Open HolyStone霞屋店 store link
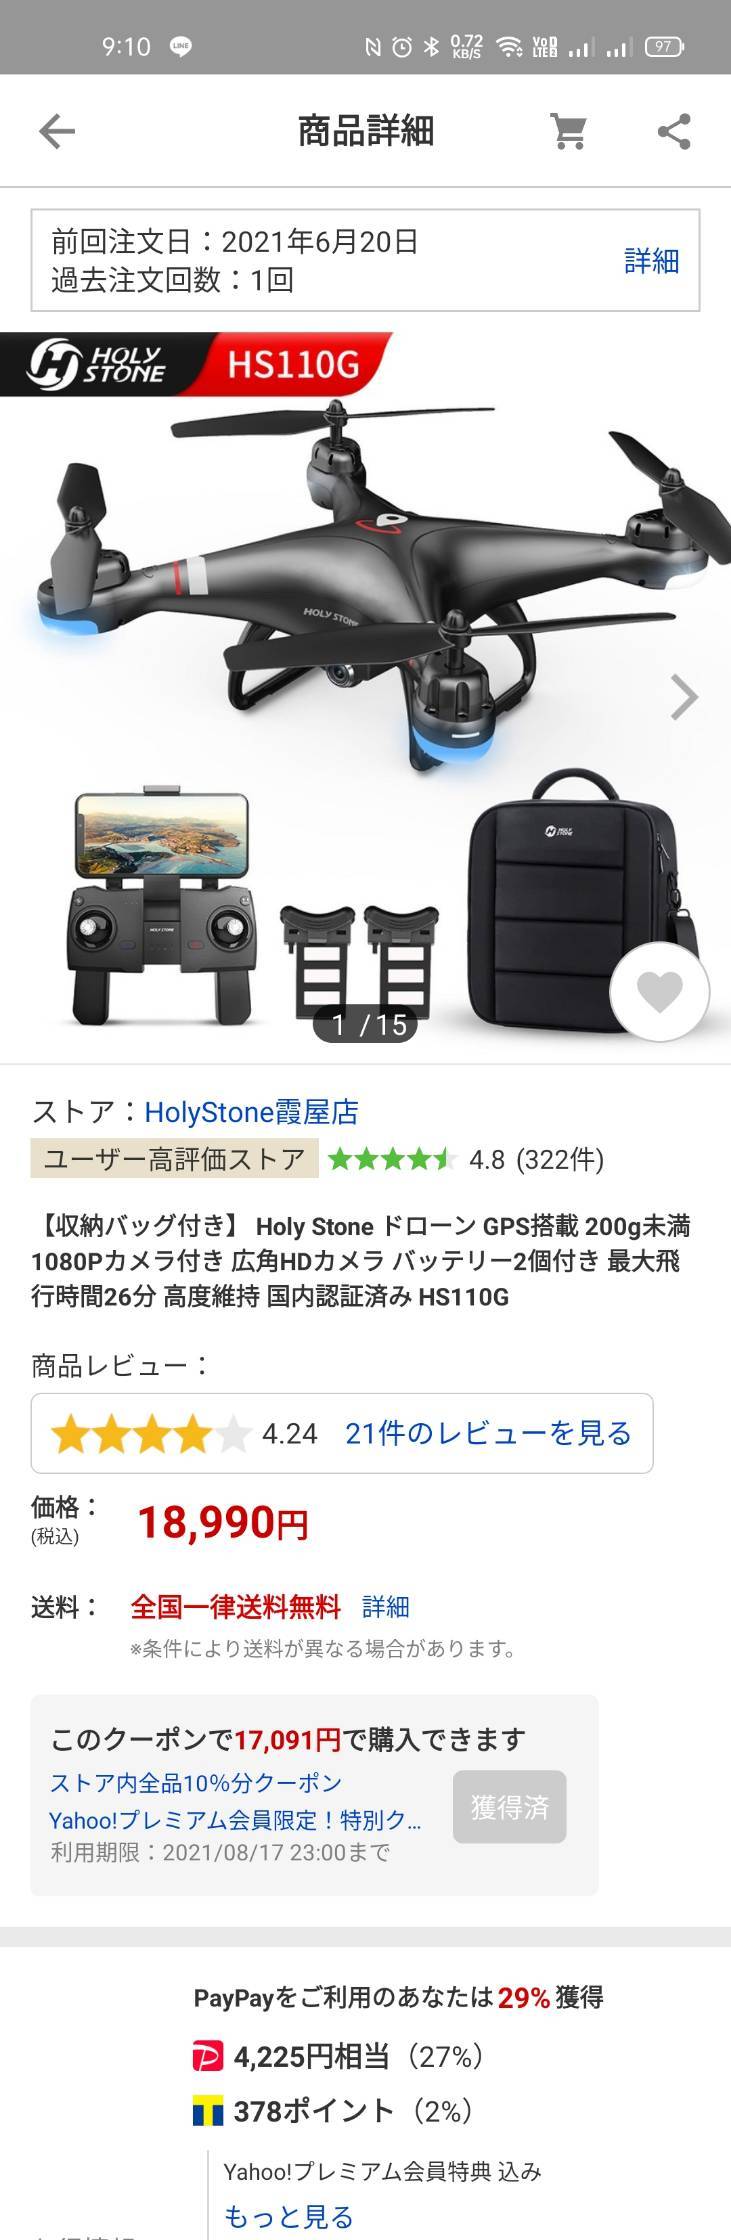The height and width of the screenshot is (2240, 731). 251,1112
